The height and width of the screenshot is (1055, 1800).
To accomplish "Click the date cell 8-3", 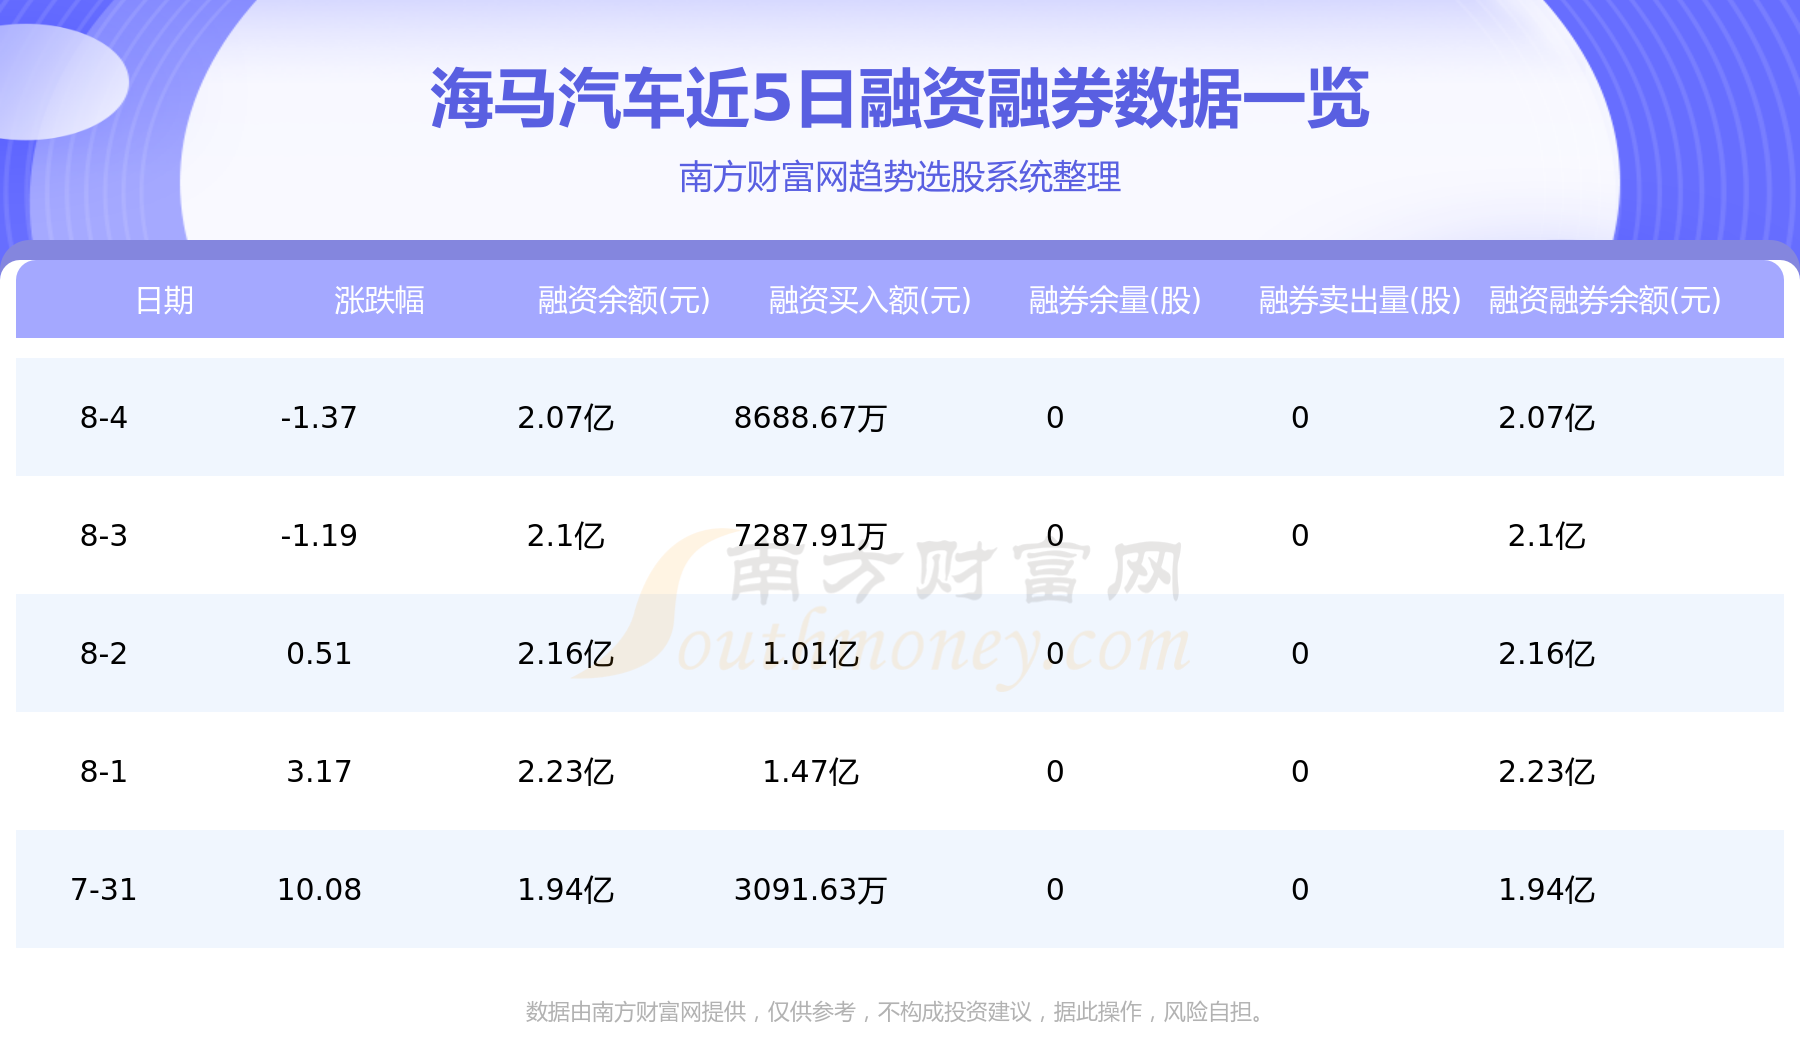I will tap(104, 535).
